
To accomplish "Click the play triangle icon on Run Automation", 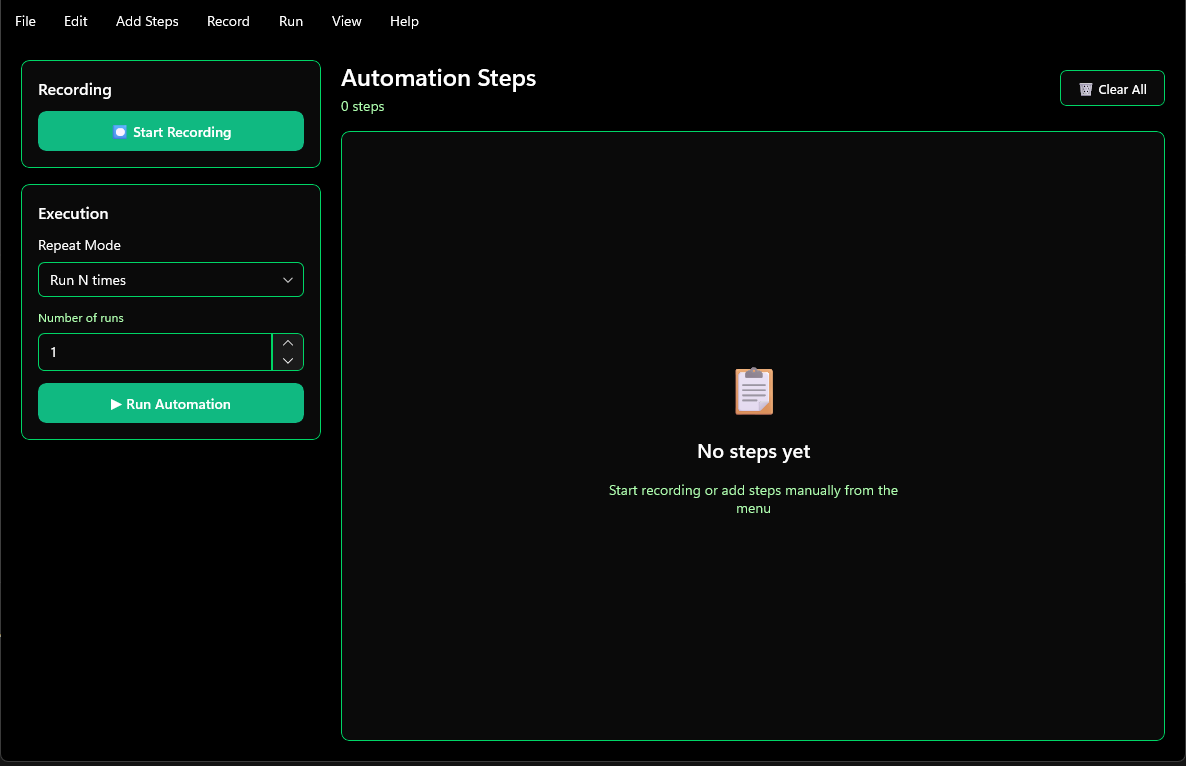I will click(x=116, y=404).
